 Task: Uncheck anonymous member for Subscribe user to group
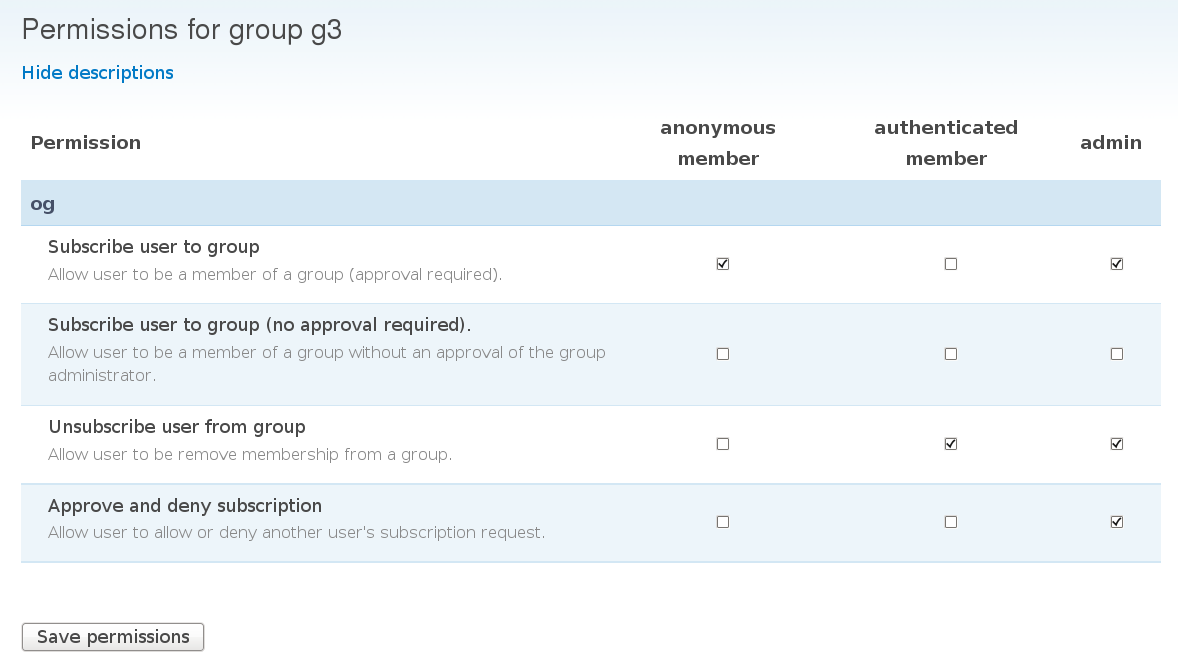coord(723,264)
